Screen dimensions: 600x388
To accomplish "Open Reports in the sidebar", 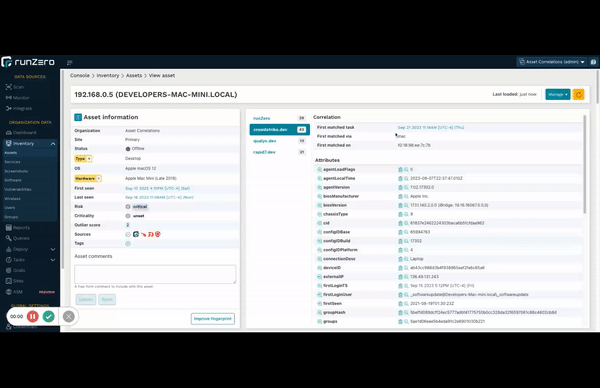I will [x=18, y=227].
